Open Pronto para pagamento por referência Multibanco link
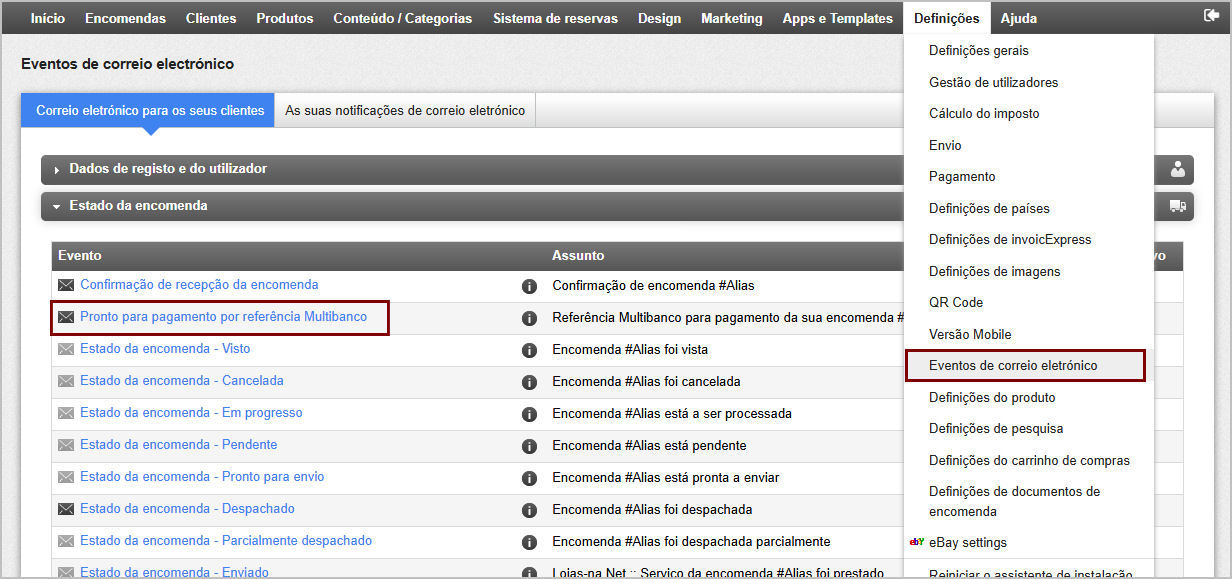This screenshot has width=1232, height=579. [x=223, y=317]
